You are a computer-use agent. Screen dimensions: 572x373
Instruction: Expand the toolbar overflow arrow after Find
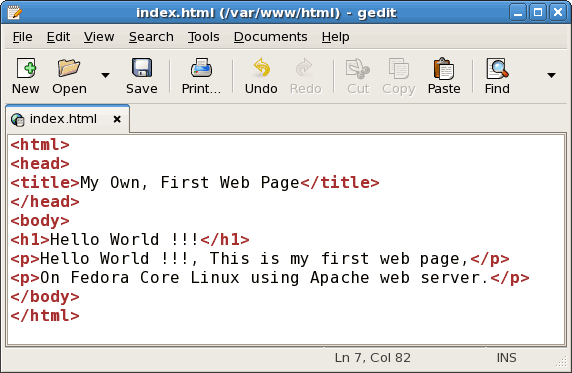point(551,76)
